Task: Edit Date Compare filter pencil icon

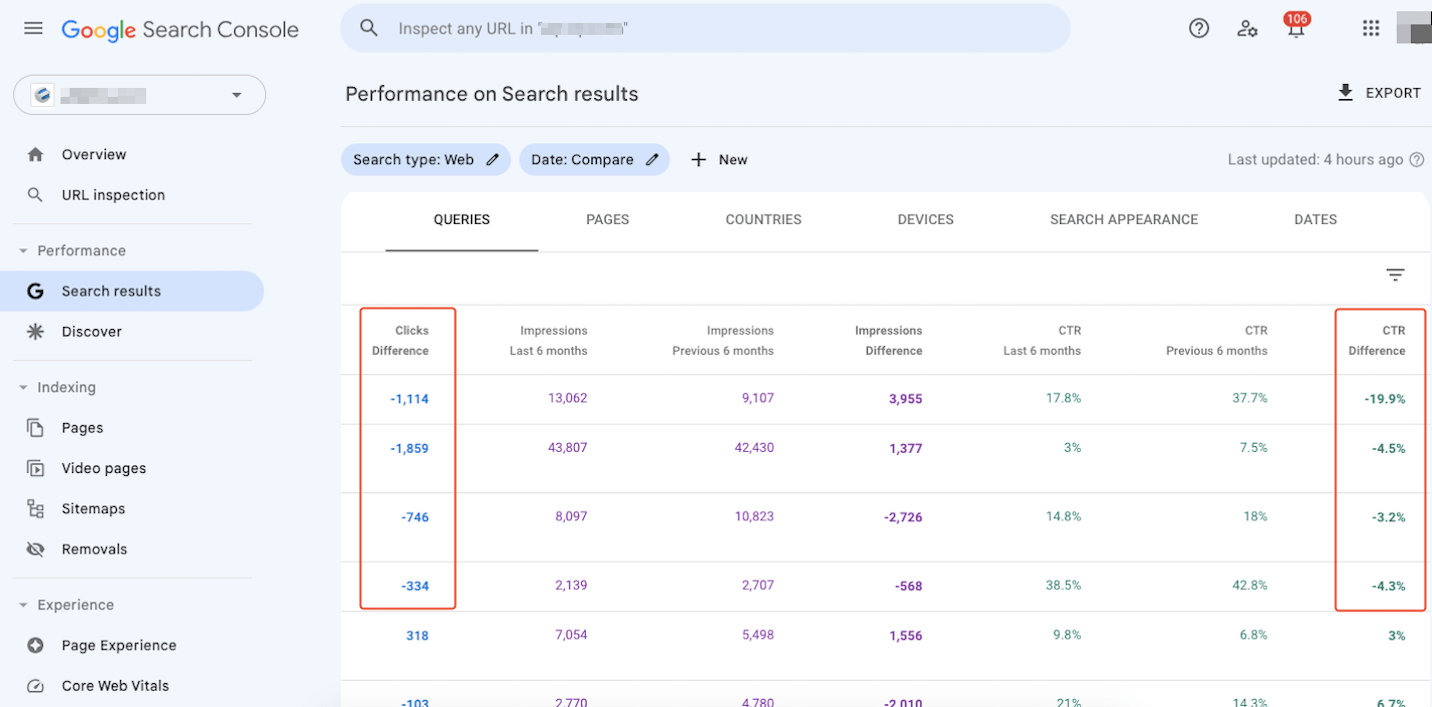Action: point(652,159)
